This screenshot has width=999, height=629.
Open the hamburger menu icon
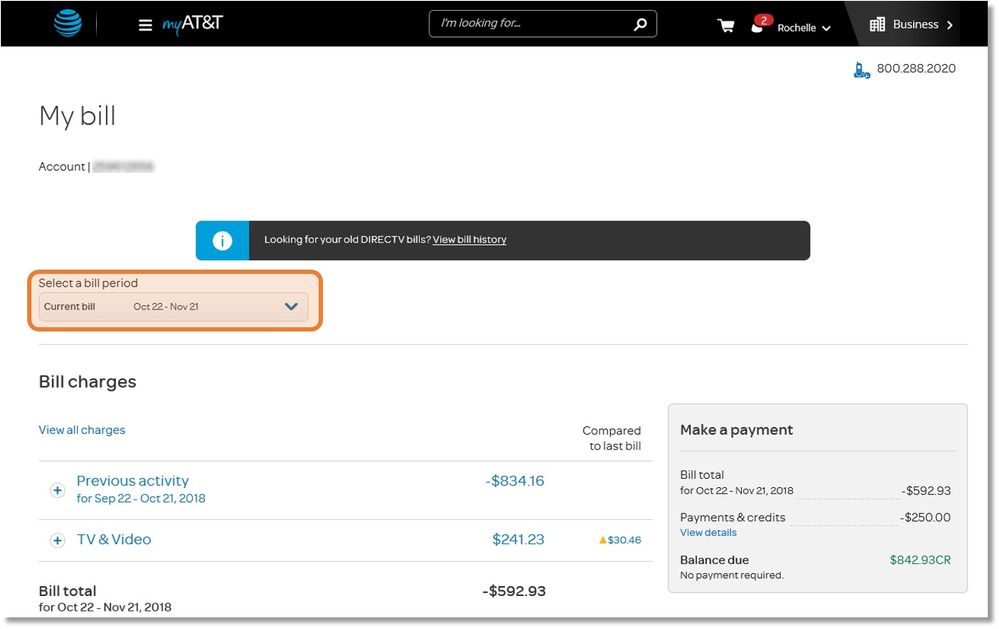(x=145, y=25)
